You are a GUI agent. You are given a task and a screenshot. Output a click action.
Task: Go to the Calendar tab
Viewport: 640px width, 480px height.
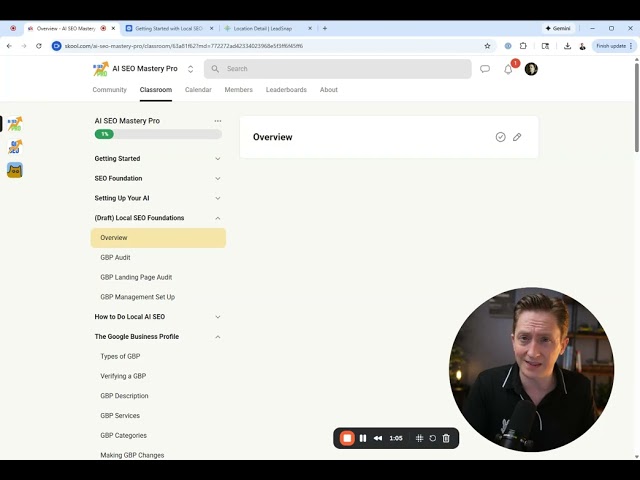(x=198, y=90)
